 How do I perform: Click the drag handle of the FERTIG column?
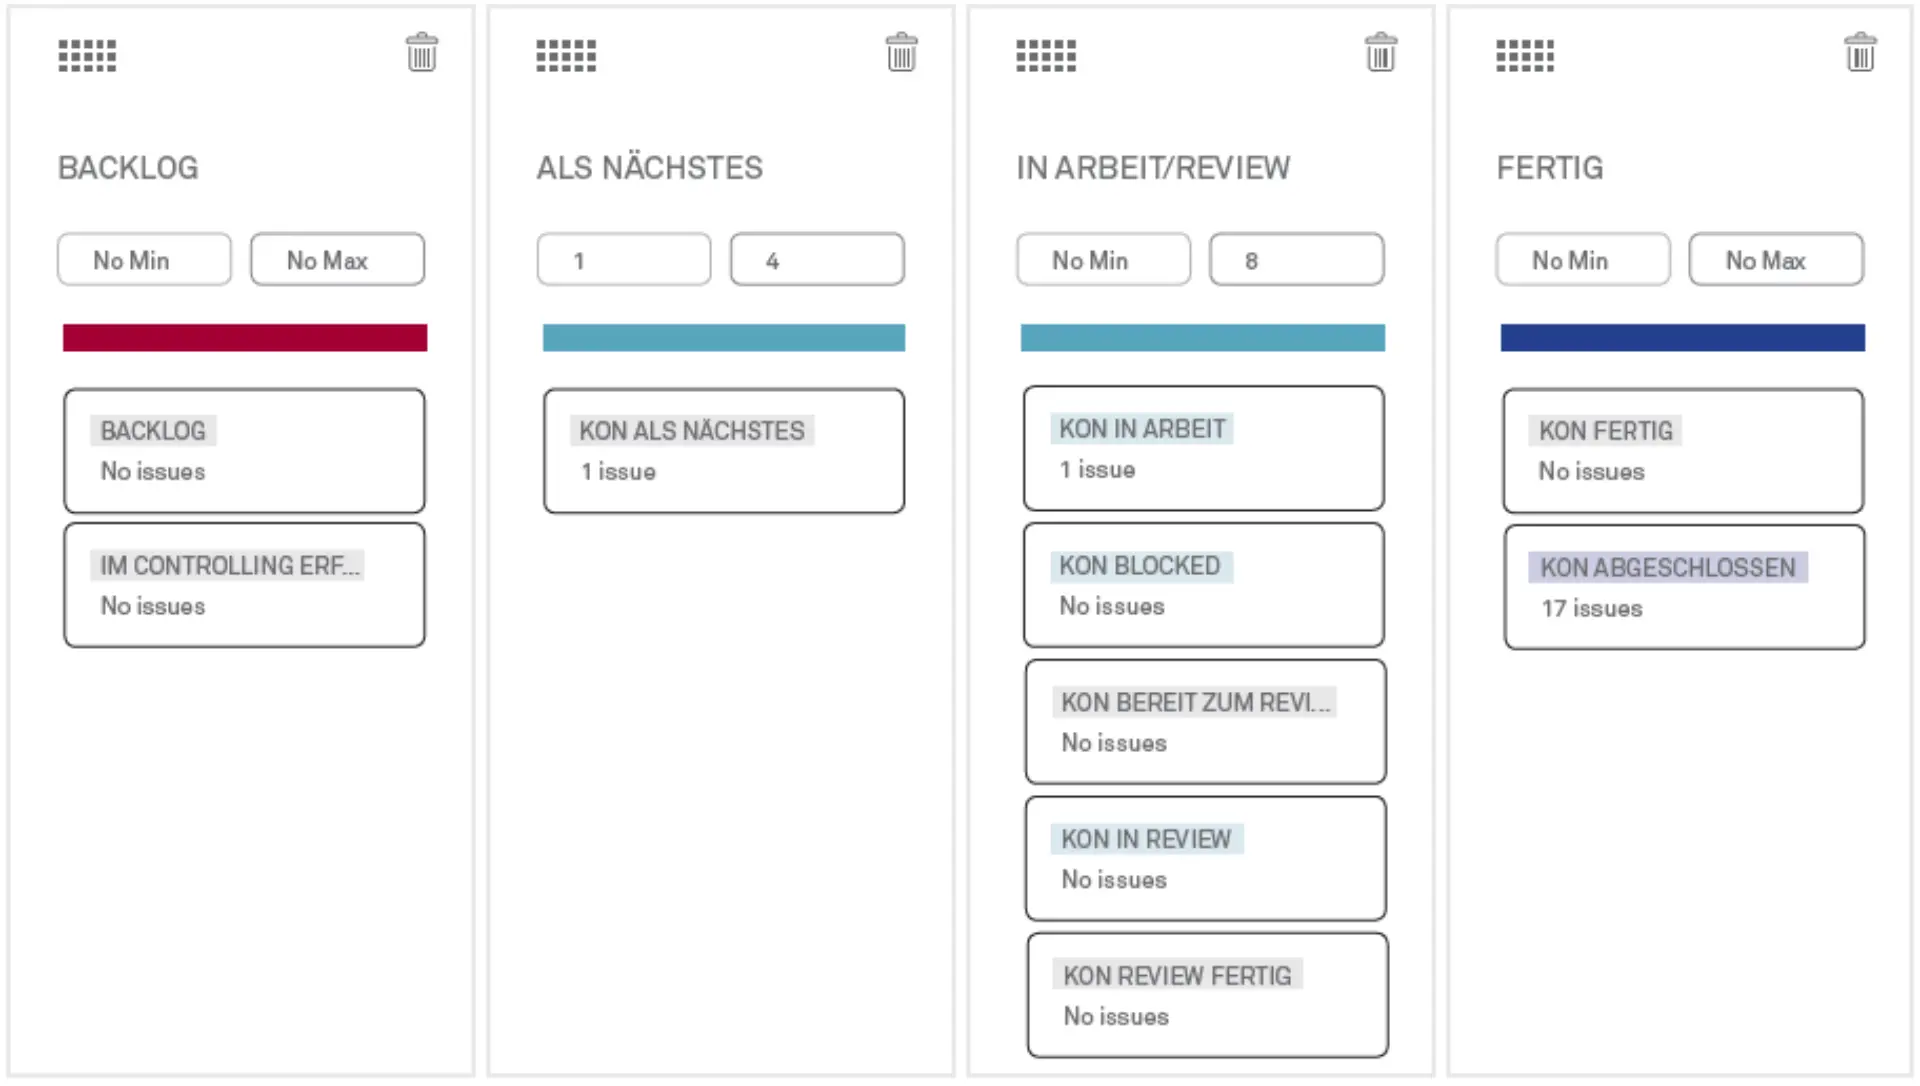(1525, 56)
